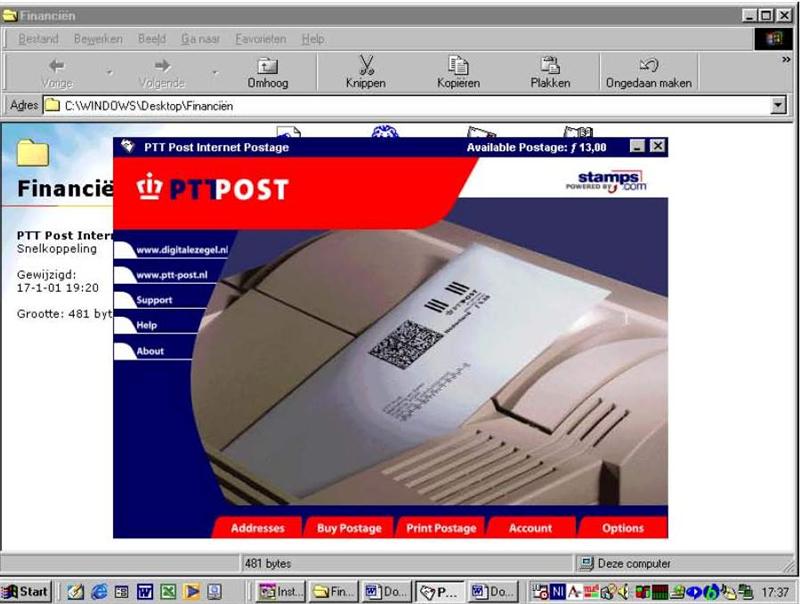The height and width of the screenshot is (604, 800).
Task: Click the large Financiën folder icon
Action: (x=33, y=153)
